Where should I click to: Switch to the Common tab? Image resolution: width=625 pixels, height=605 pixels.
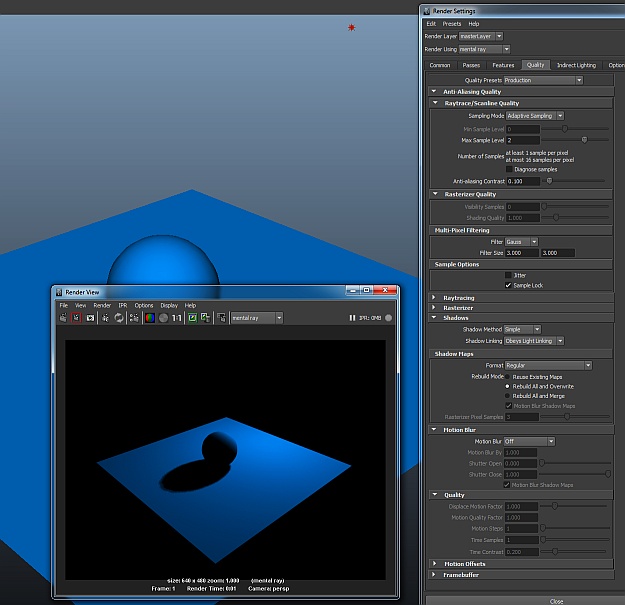(440, 65)
